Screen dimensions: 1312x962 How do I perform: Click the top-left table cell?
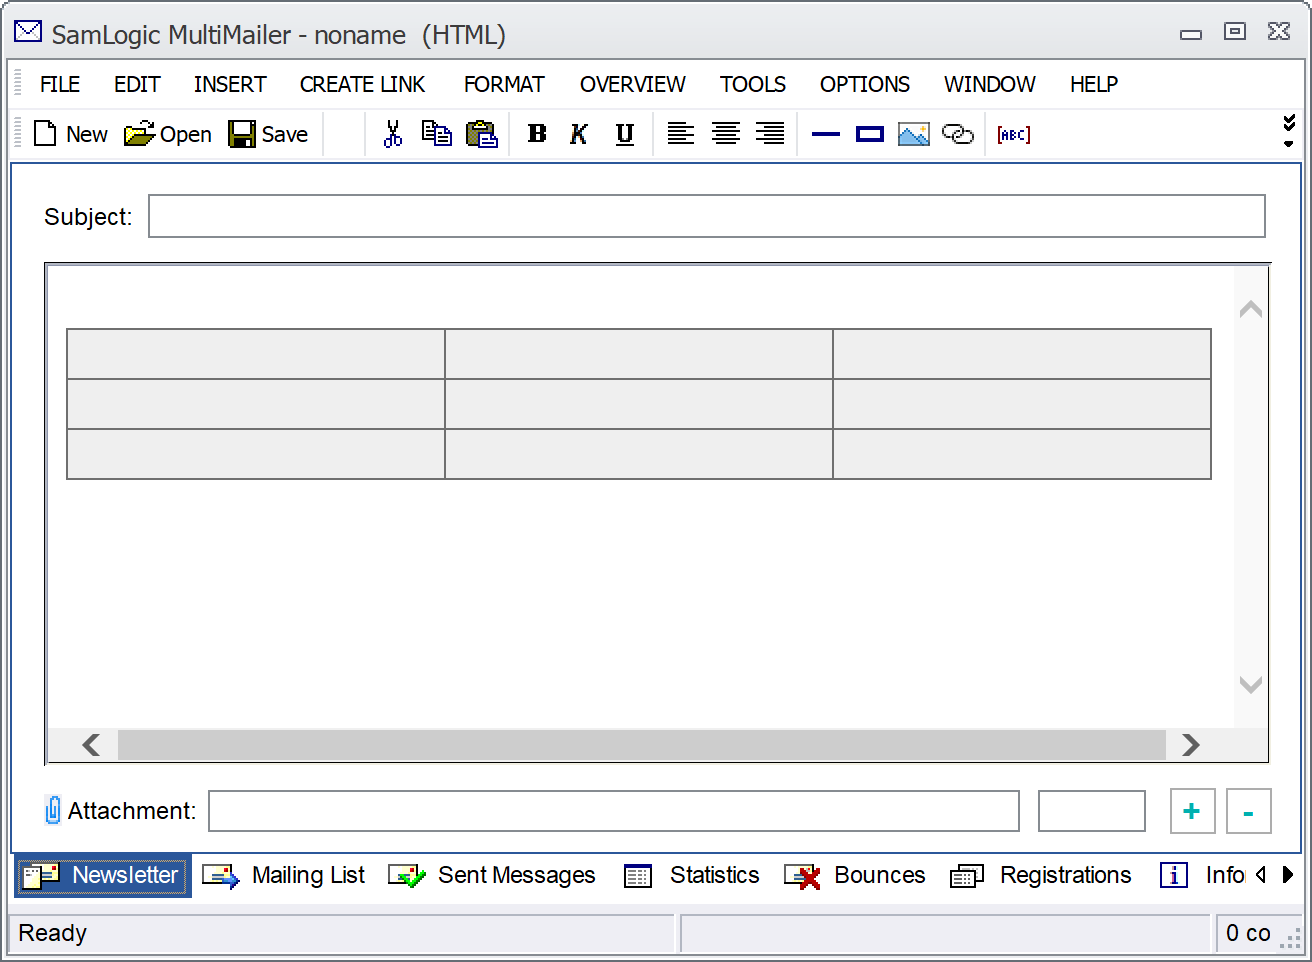[x=256, y=354]
